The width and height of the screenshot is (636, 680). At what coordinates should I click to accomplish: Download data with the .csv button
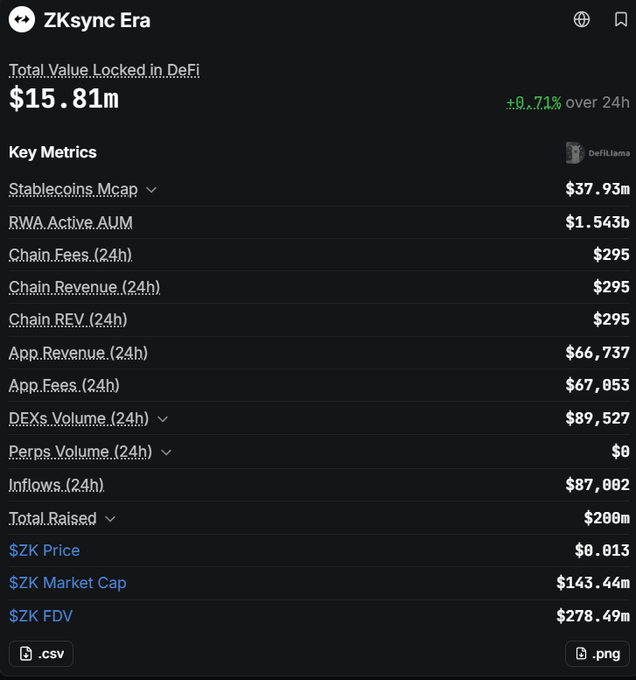(x=41, y=654)
